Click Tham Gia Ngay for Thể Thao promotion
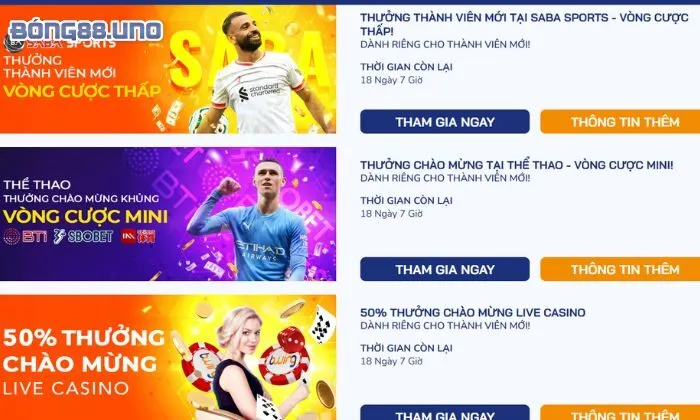Viewport: 700px width, 420px height. pos(445,269)
